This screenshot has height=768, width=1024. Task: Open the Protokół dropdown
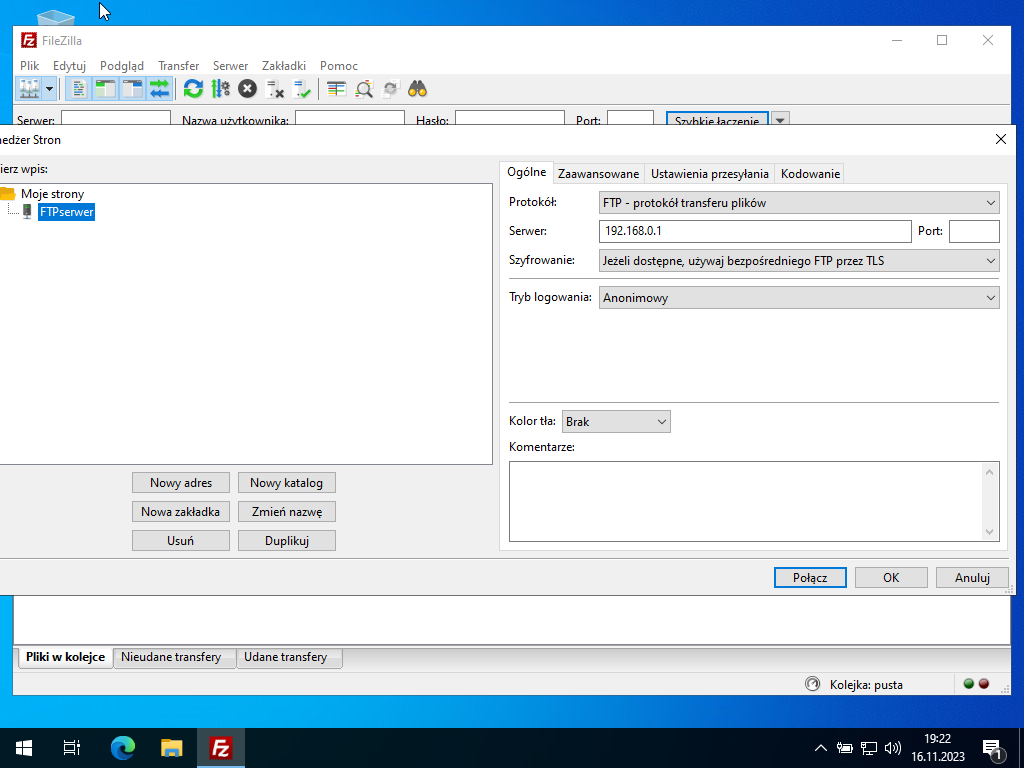pyautogui.click(x=799, y=202)
